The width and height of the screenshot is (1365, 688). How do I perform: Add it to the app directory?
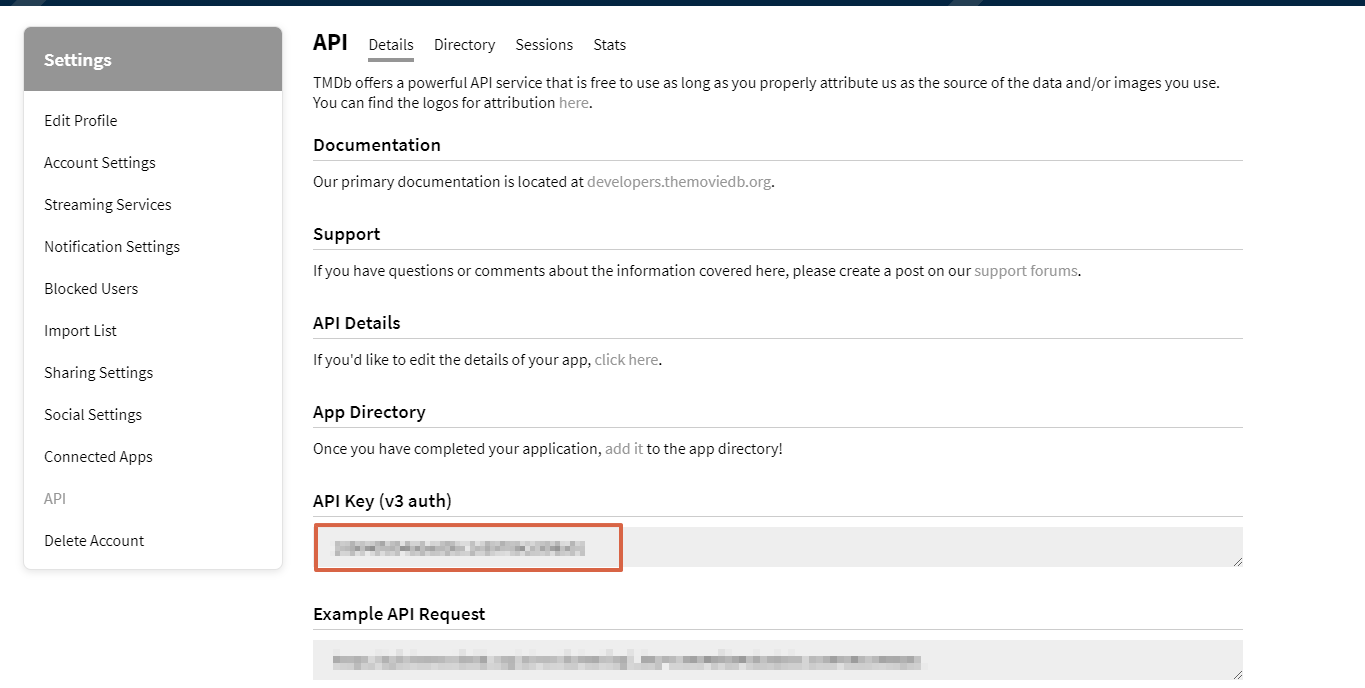coord(623,448)
